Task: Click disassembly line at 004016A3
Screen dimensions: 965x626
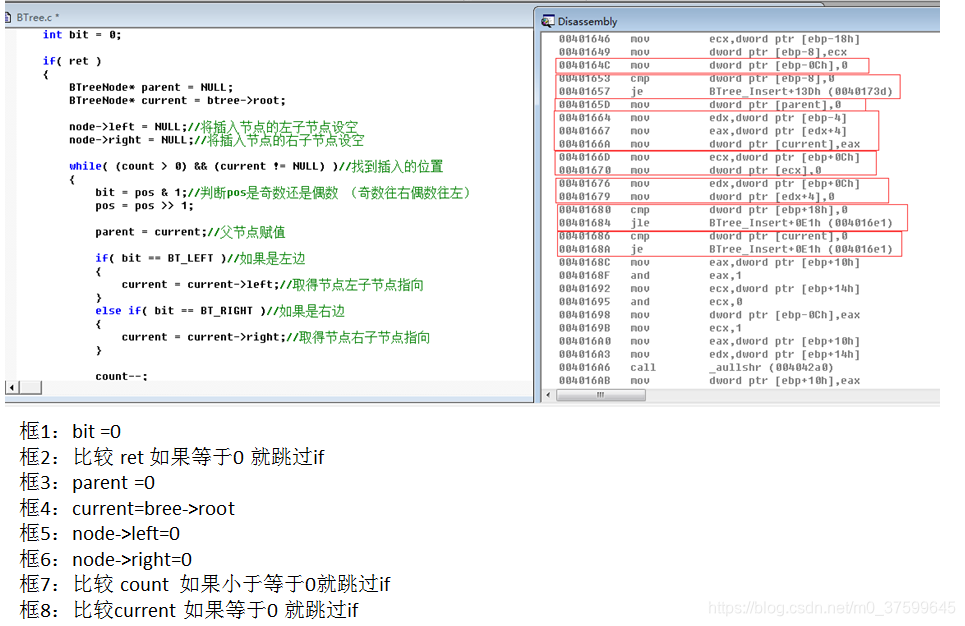Action: pyautogui.click(x=710, y=354)
